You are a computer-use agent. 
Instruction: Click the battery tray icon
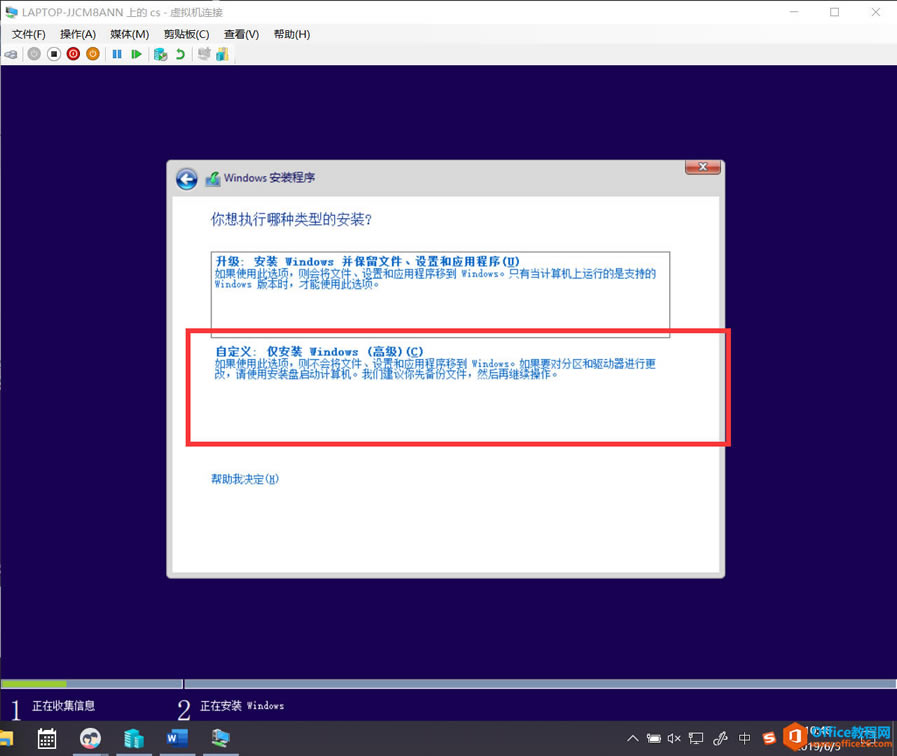(653, 738)
